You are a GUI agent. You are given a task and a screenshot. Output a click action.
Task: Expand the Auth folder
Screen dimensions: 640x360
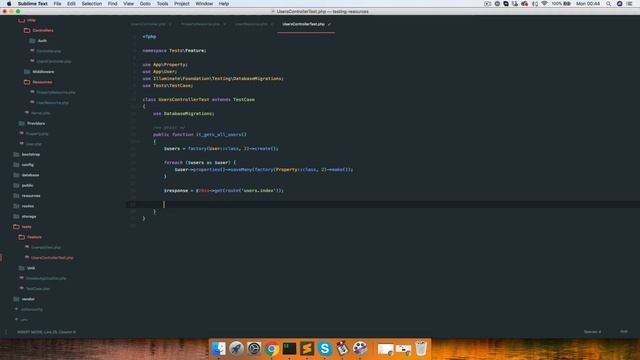[42, 41]
